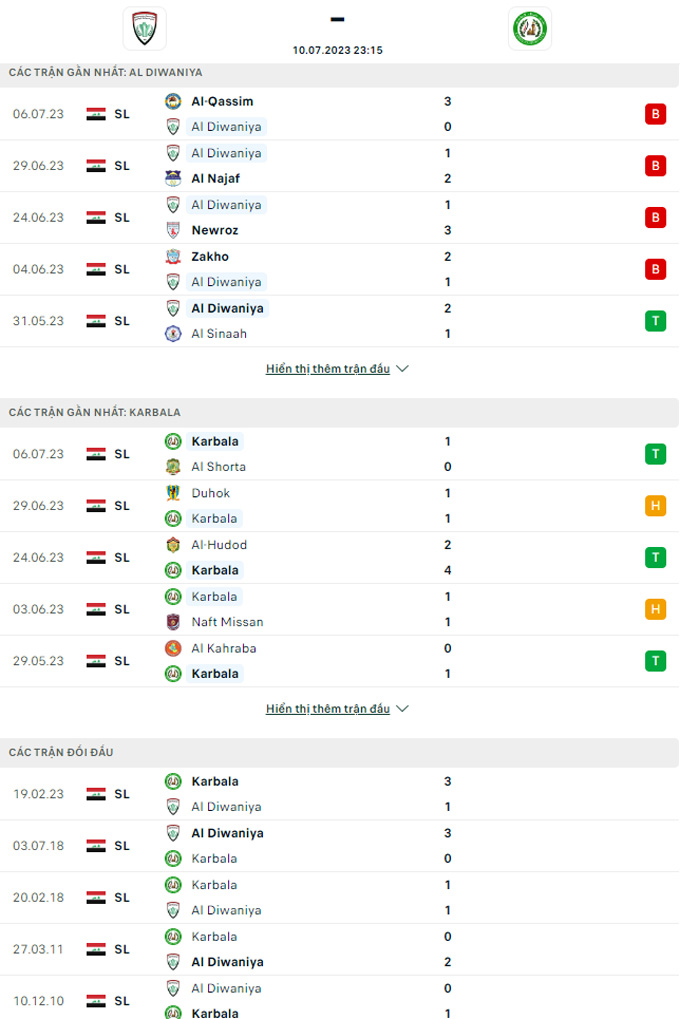Click the green T badge for 31.05.23 match
The image size is (680, 1019).
tap(655, 321)
